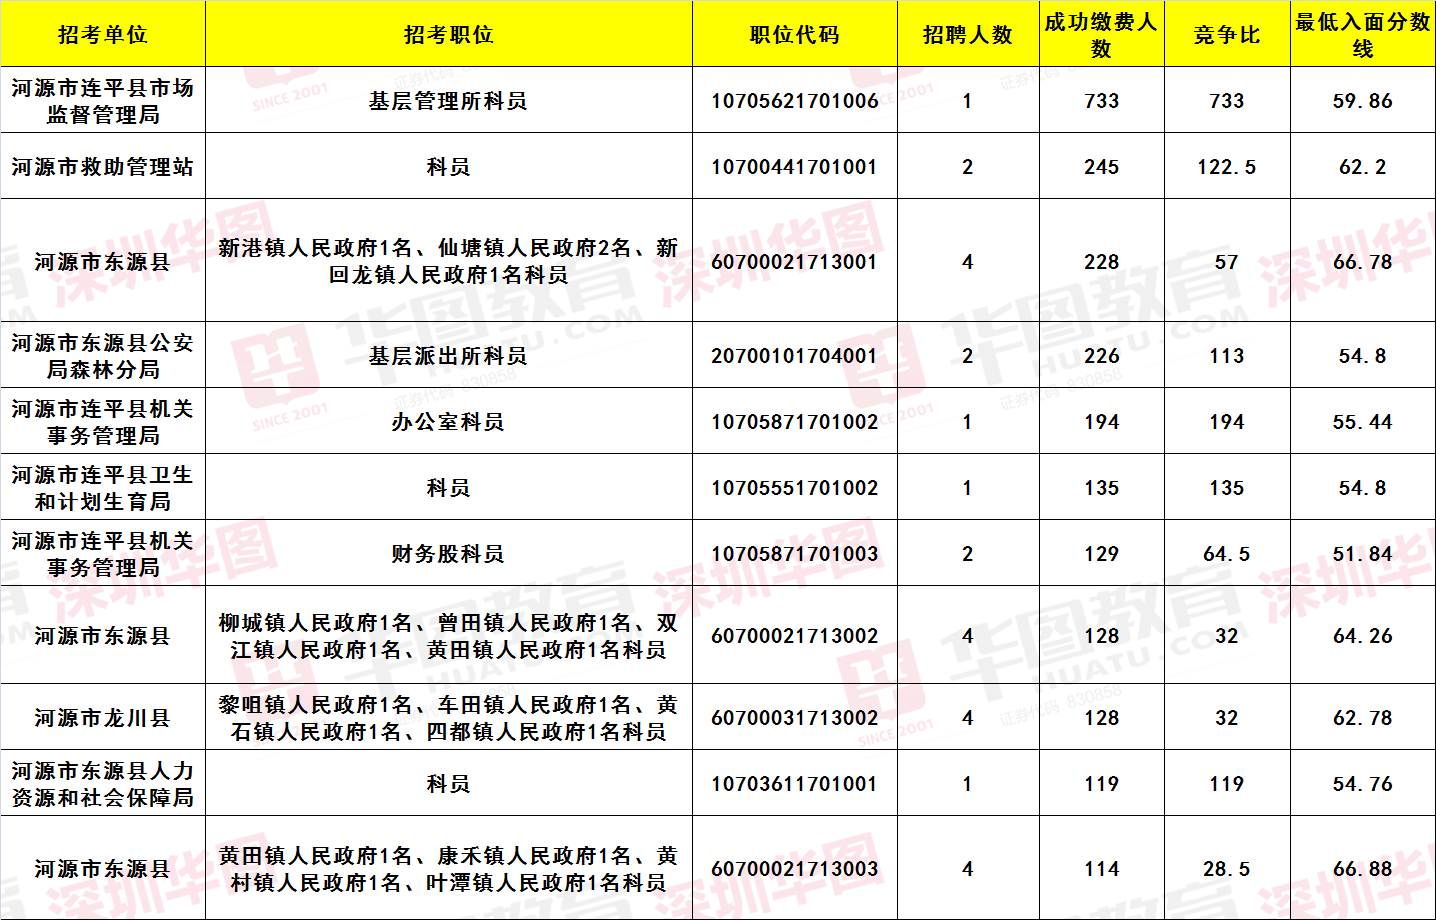
Task: Click the score cell 66.88
Action: 1363,868
